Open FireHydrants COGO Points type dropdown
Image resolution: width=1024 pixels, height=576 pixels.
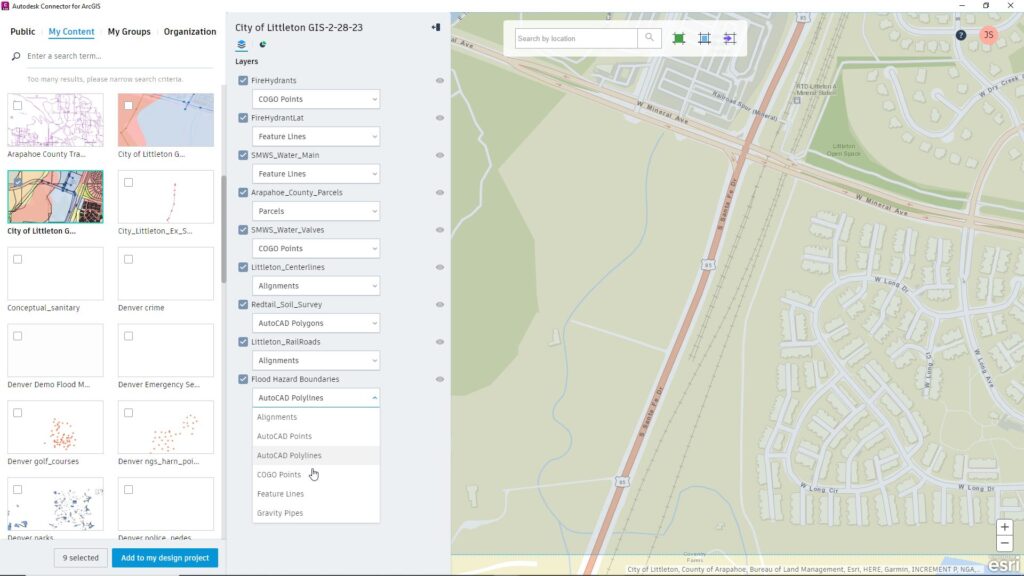[315, 99]
